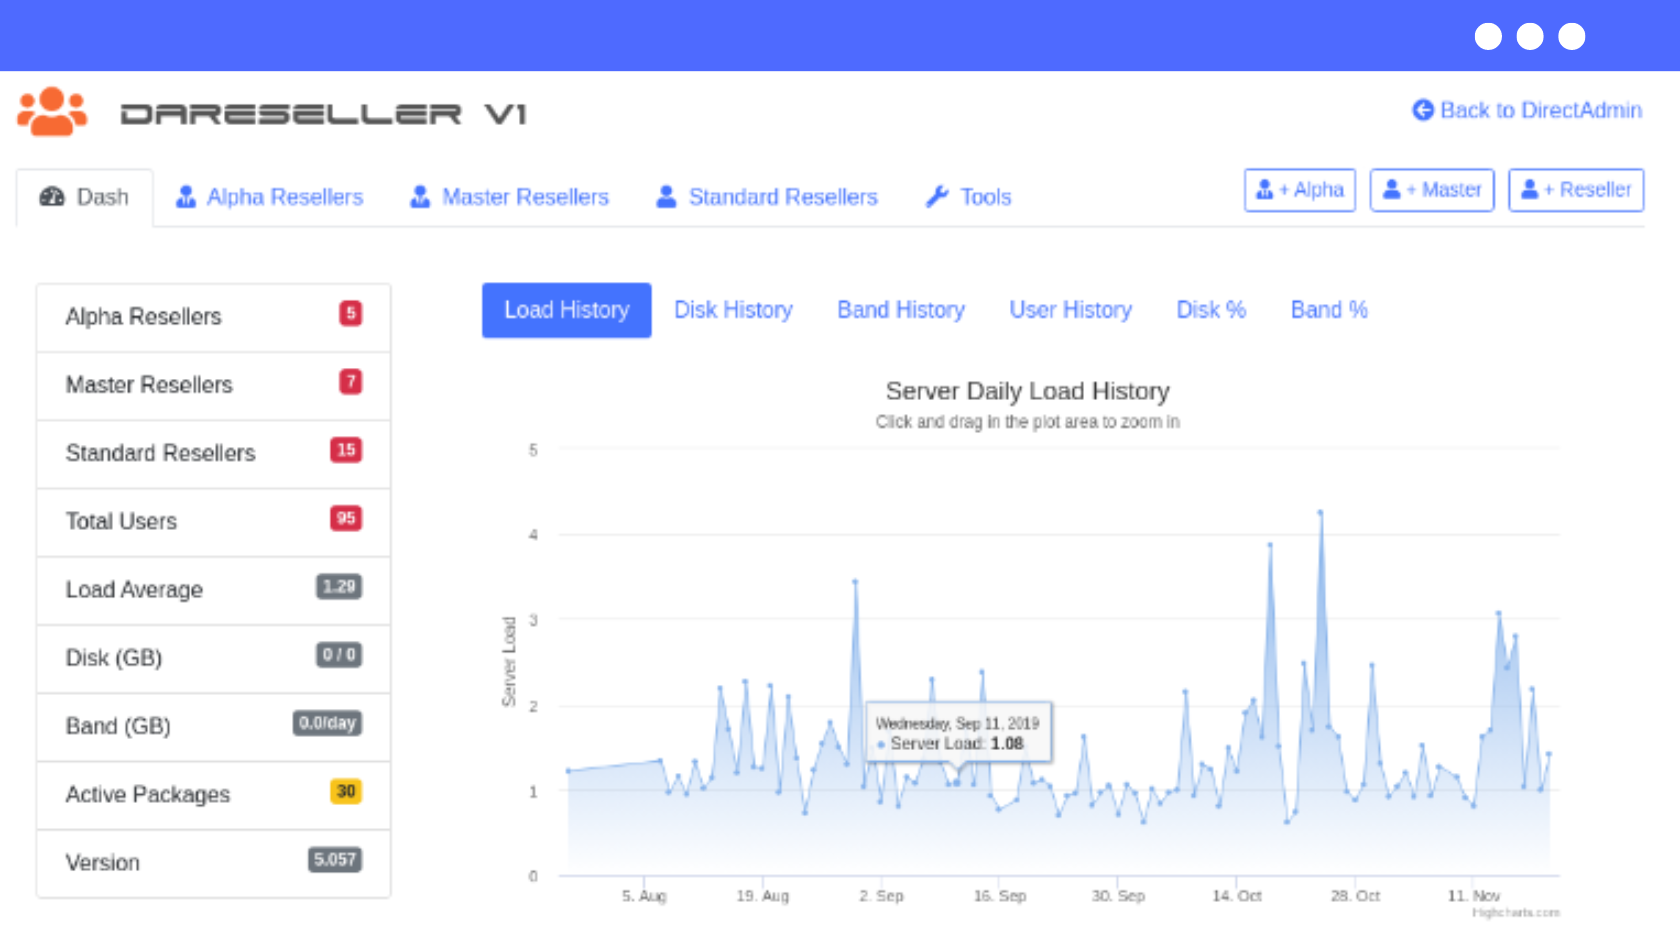Click the Back to DirectAdmin arrow icon
The width and height of the screenshot is (1680, 945).
pyautogui.click(x=1422, y=110)
